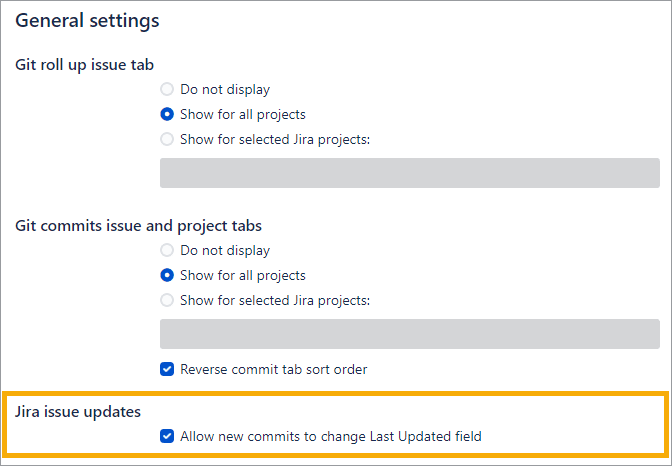This screenshot has width=672, height=466.
Task: Choose "Show for all projects" radio under Git commits
Action: point(167,276)
